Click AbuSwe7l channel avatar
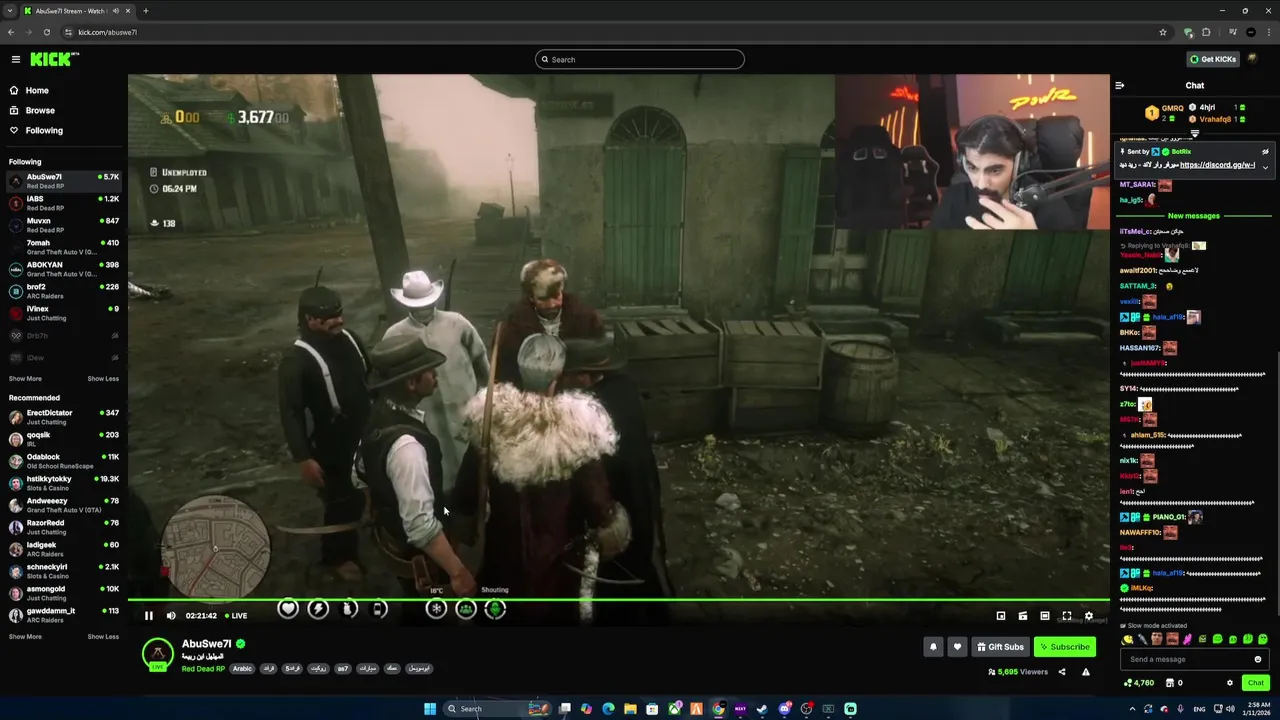Viewport: 1280px width, 720px height. click(157, 654)
